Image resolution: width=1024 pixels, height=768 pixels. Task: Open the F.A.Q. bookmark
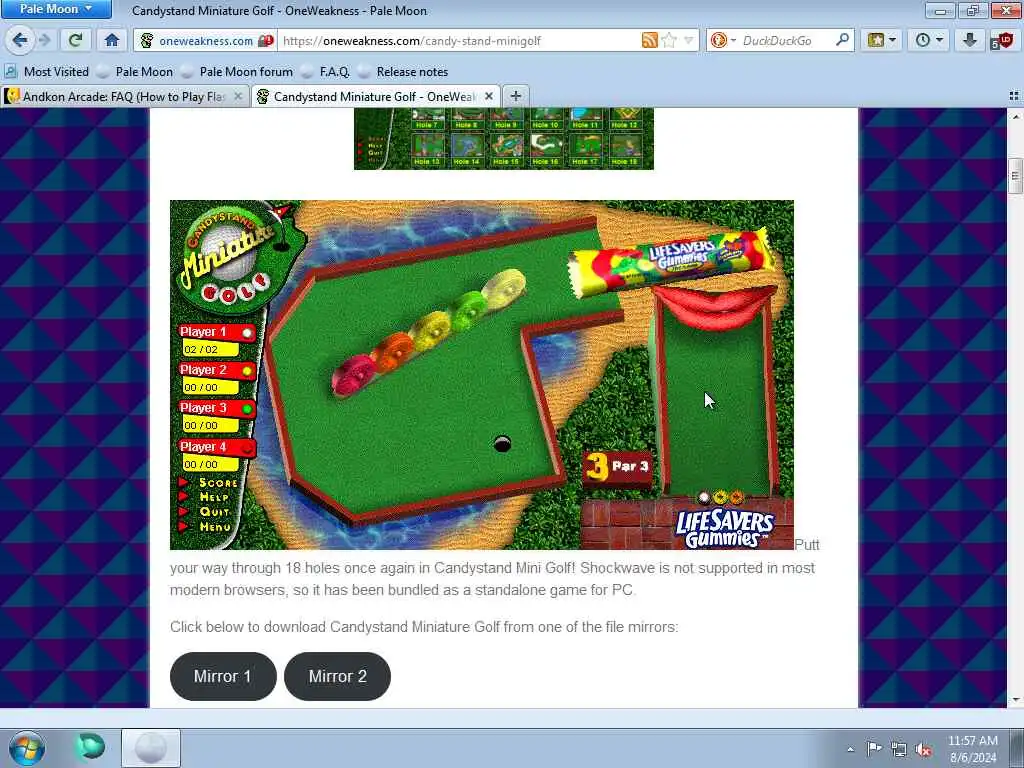point(325,72)
